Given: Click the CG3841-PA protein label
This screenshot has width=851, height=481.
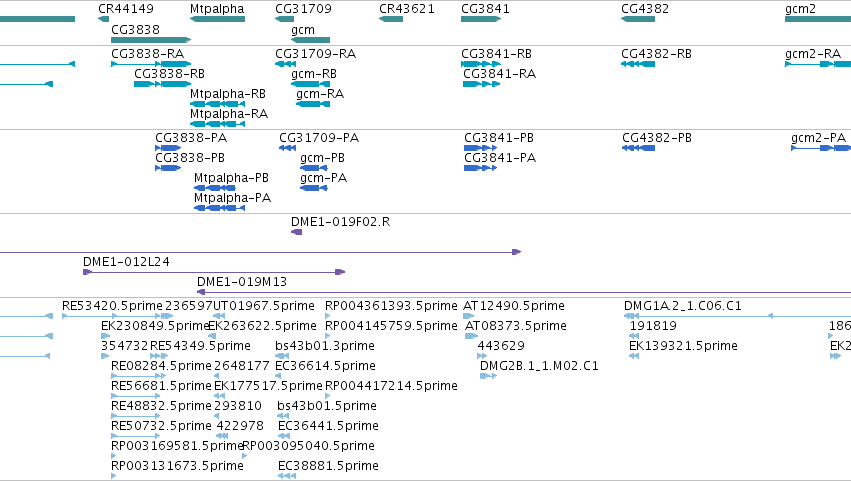Looking at the screenshot, I should pos(500,158).
